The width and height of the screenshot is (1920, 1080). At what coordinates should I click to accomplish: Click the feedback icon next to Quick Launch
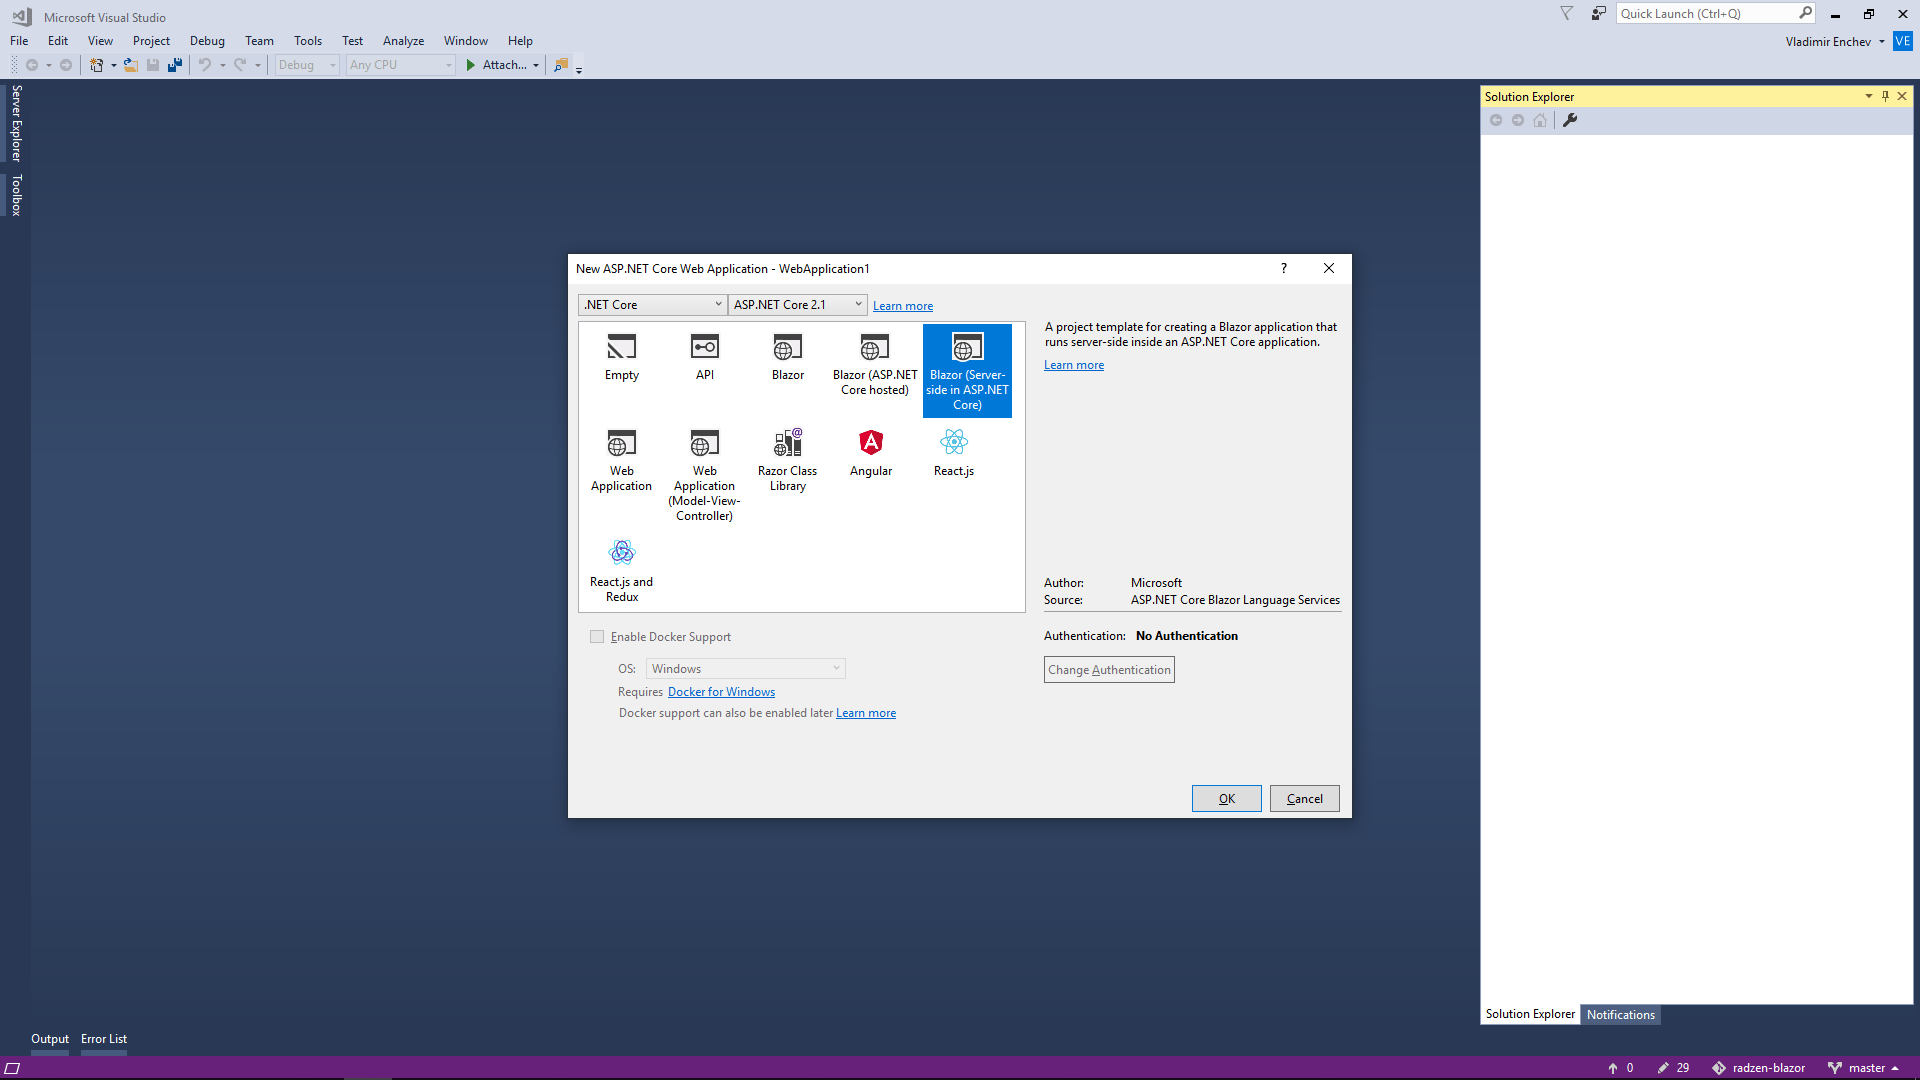1598,14
